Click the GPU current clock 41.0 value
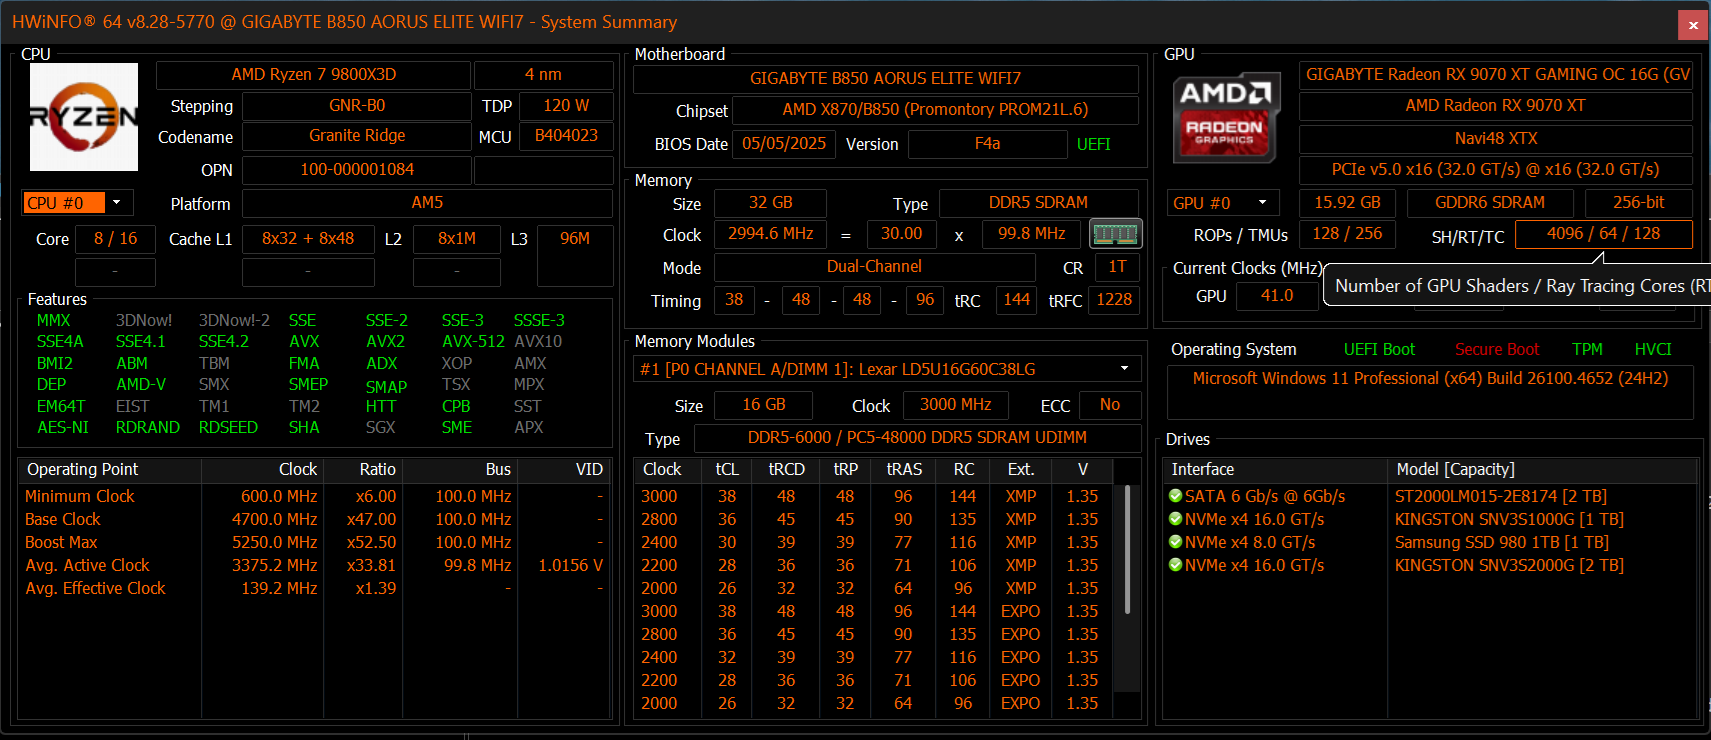The height and width of the screenshot is (740, 1711). [1276, 296]
